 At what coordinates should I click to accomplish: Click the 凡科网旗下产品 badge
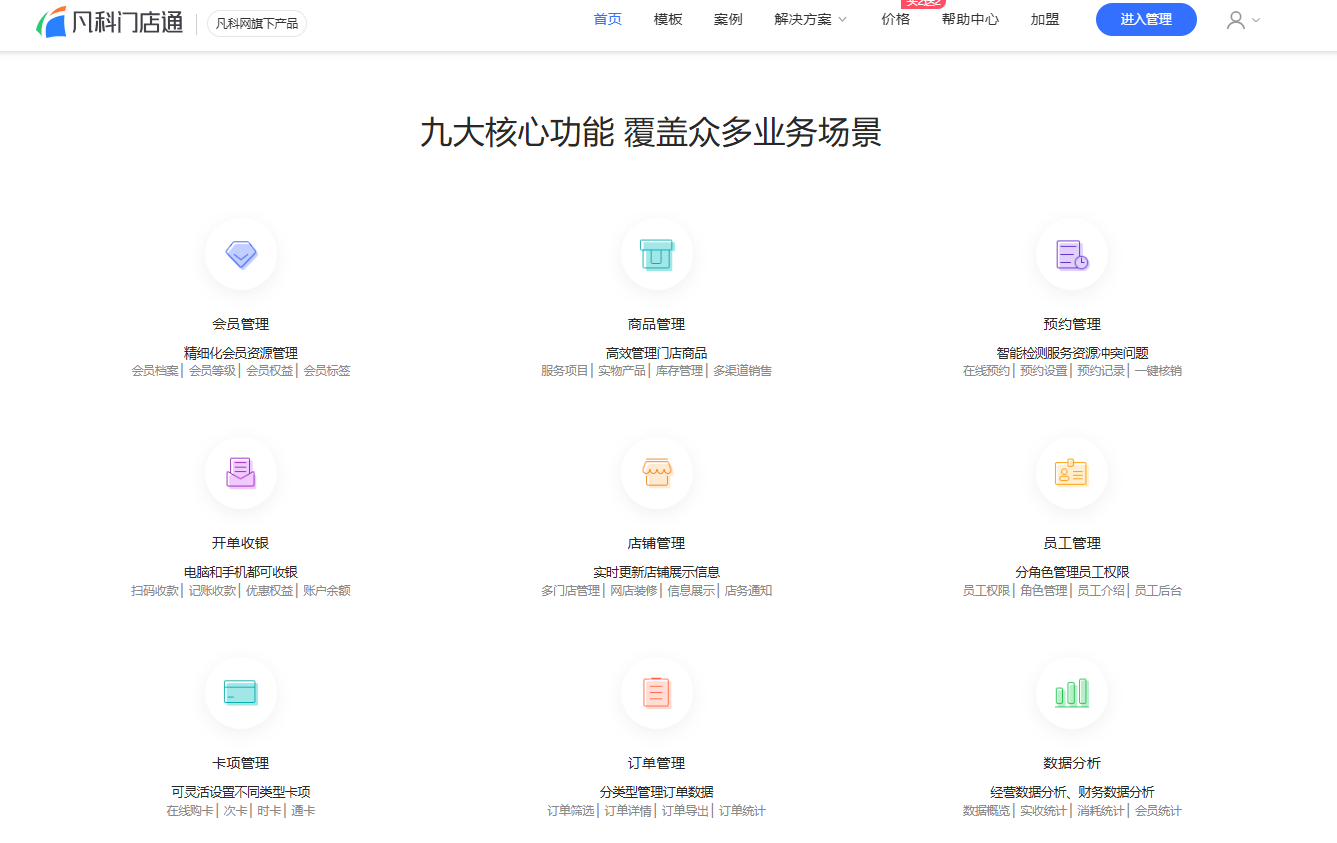257,23
